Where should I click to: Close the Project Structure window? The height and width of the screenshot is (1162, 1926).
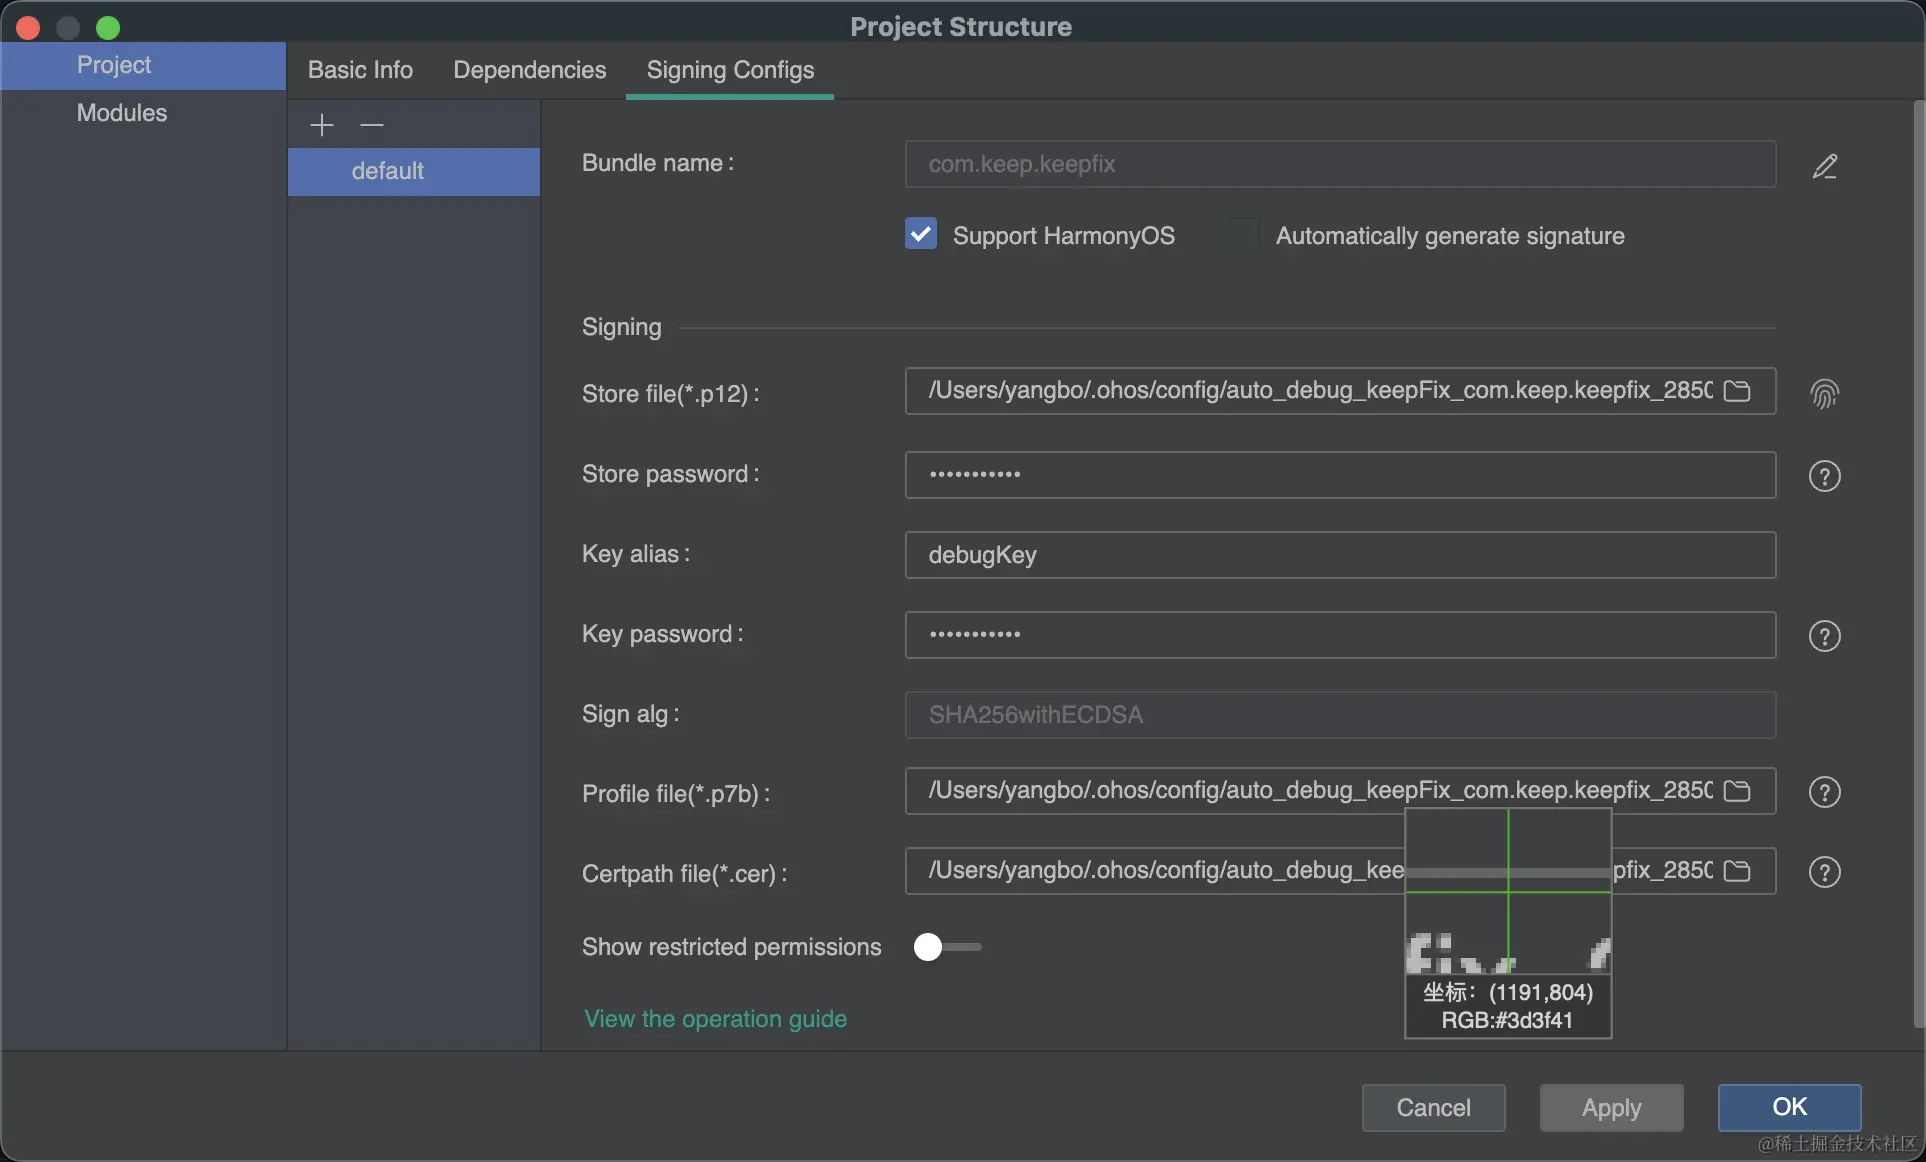(x=28, y=28)
